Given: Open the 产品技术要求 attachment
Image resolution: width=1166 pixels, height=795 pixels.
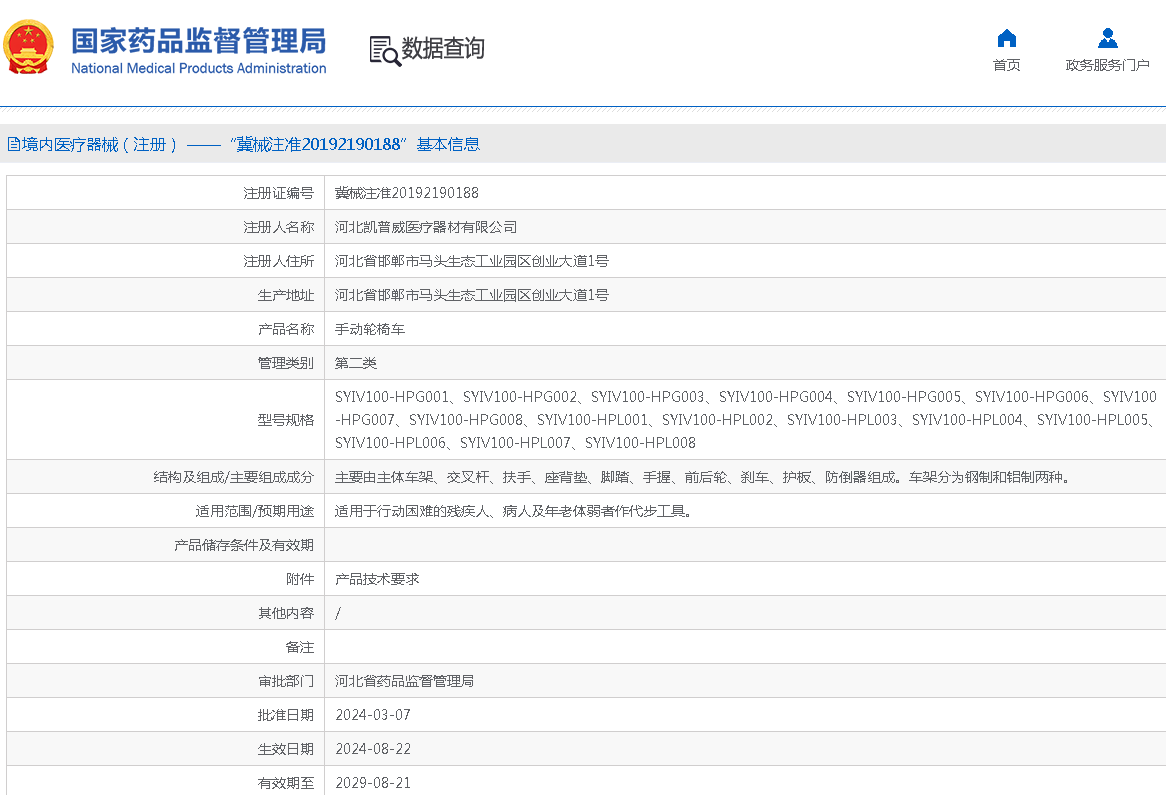Looking at the screenshot, I should (377, 579).
